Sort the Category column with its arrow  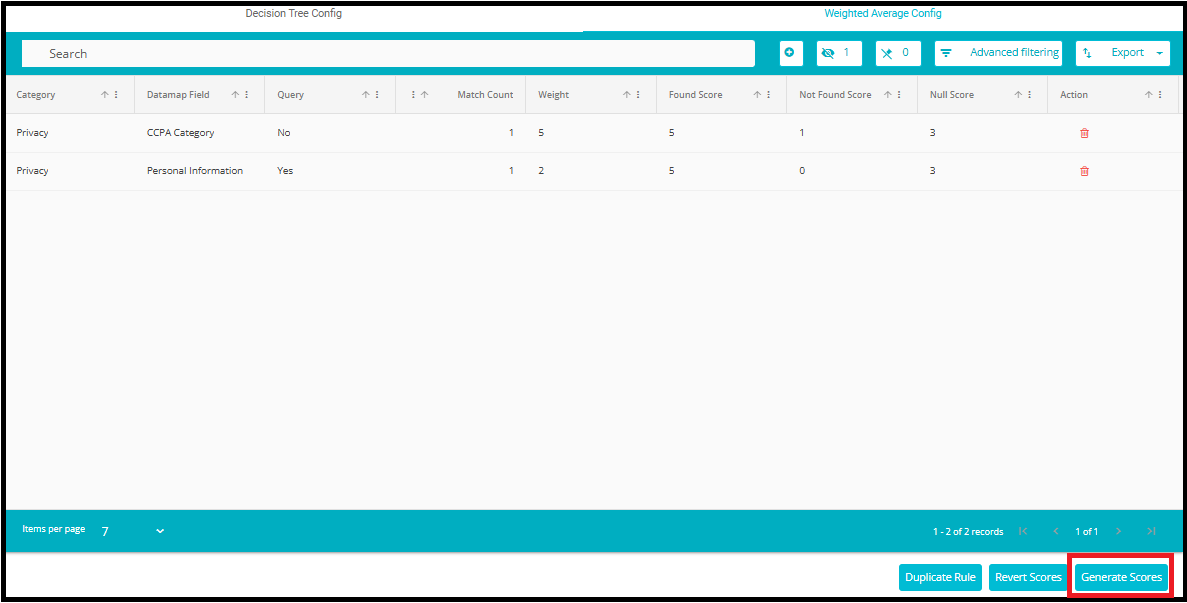point(105,95)
